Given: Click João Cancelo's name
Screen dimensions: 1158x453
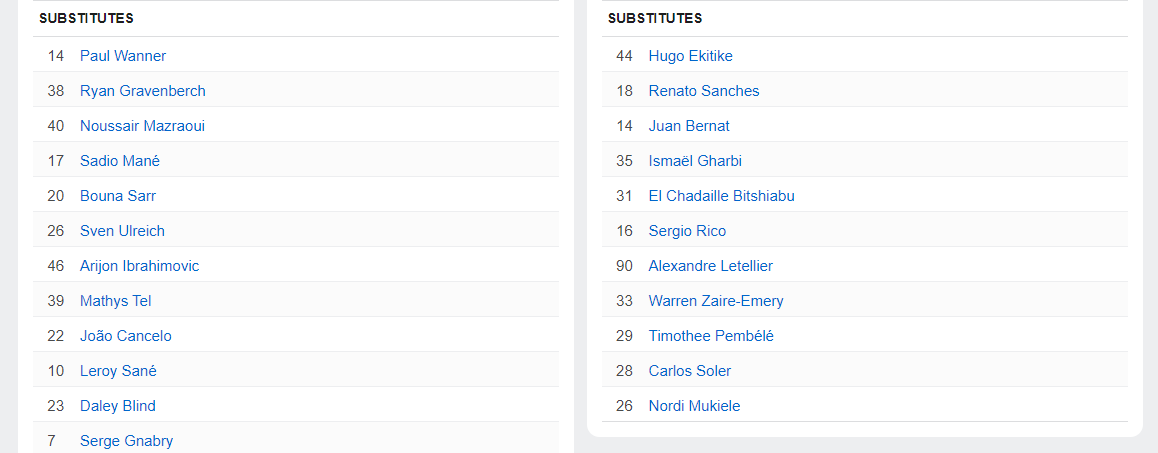Looking at the screenshot, I should pyautogui.click(x=126, y=336).
